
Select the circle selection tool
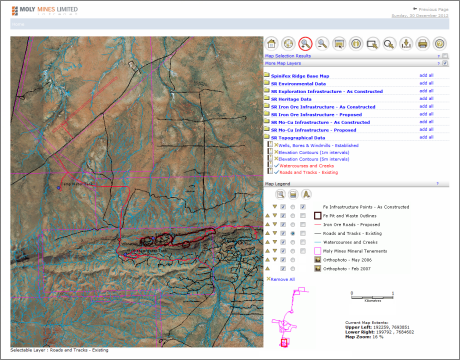tap(389, 44)
